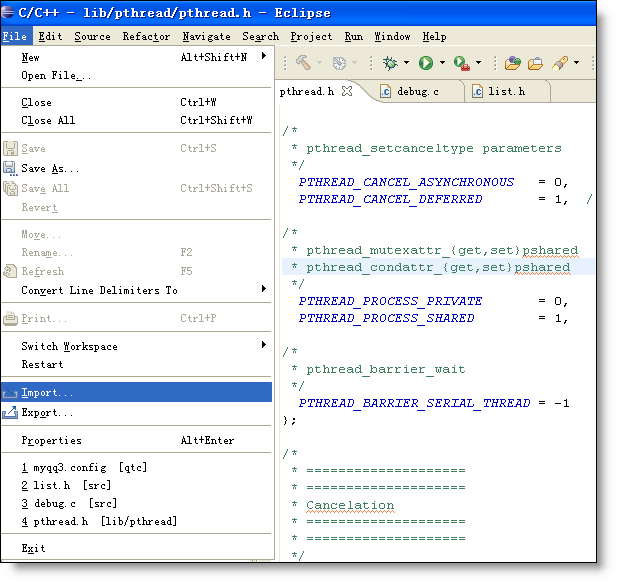Screen dimensions: 618x584
Task: Click the open folder toolbar icon
Action: tap(536, 63)
